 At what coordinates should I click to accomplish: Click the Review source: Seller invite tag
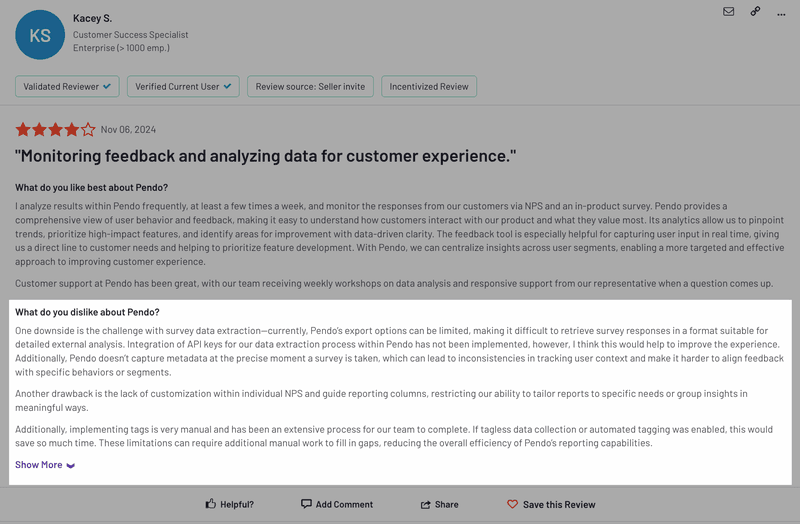[x=310, y=87]
